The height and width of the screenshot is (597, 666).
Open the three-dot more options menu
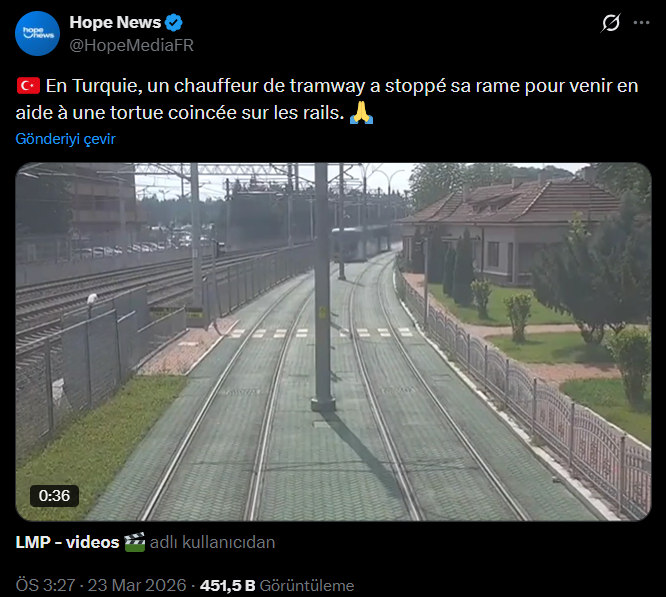(641, 23)
